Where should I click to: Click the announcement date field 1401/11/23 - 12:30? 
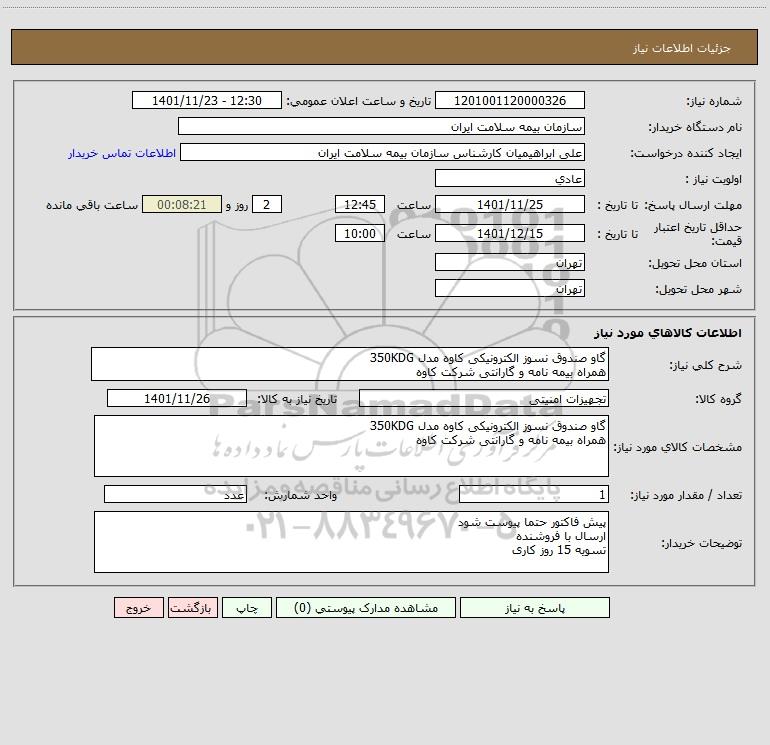point(207,100)
